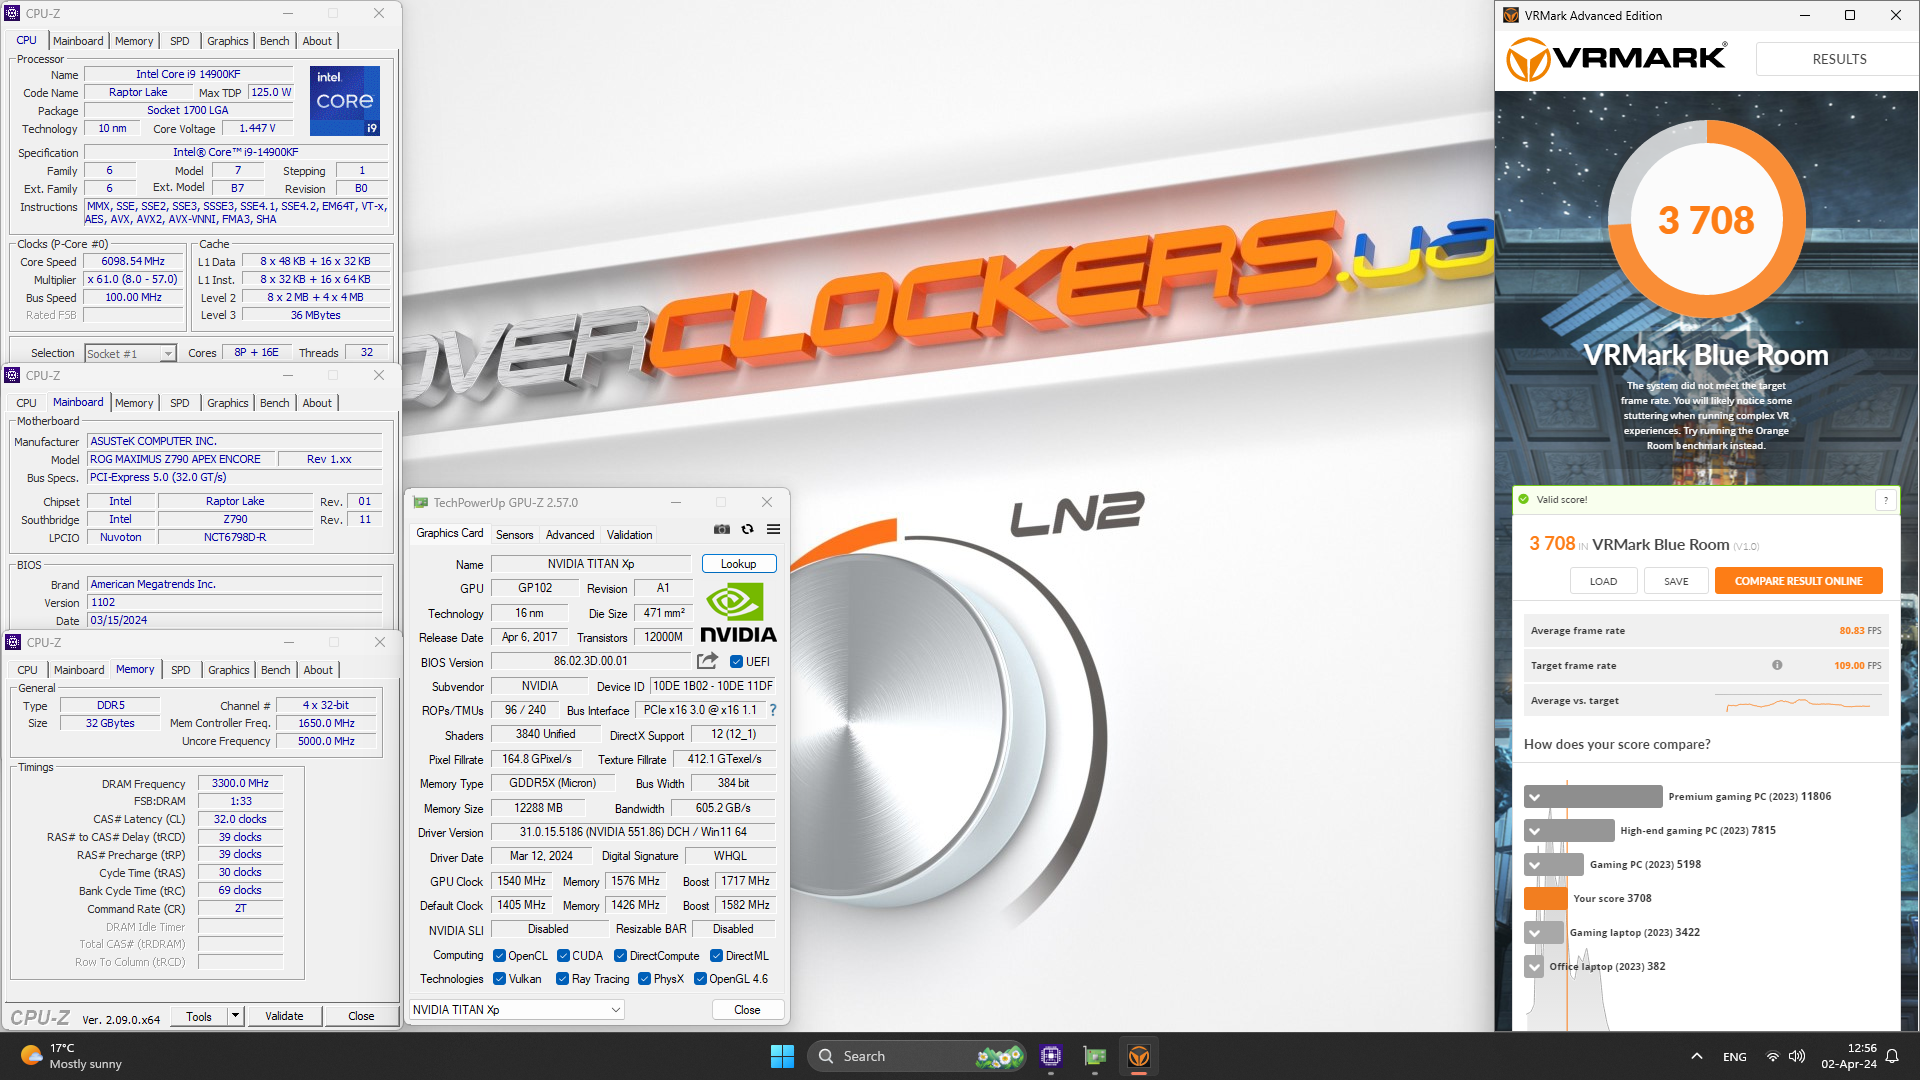Expand the Office laptop (2023) comparison

click(1534, 967)
